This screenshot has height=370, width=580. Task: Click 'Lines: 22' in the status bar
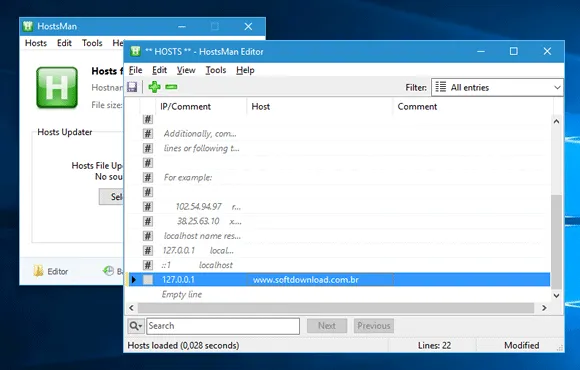coord(434,346)
